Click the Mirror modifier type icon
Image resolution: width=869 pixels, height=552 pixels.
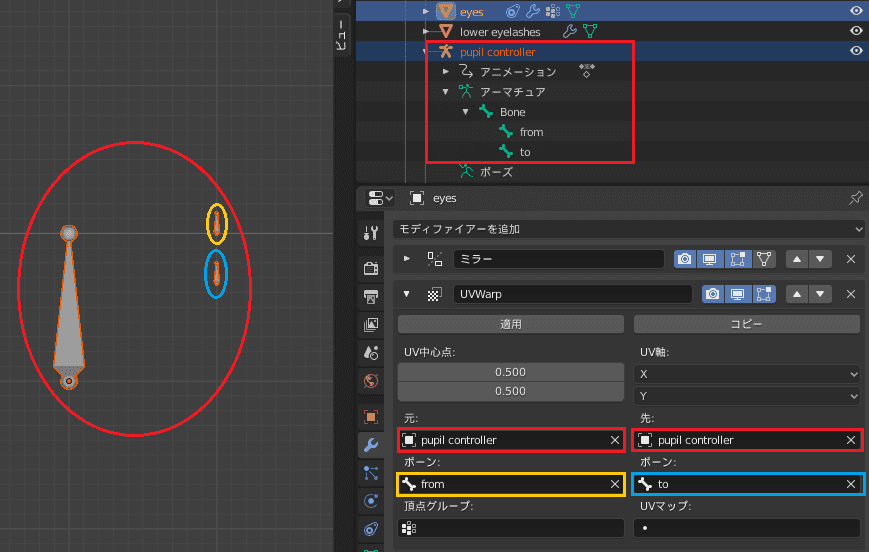click(x=434, y=259)
